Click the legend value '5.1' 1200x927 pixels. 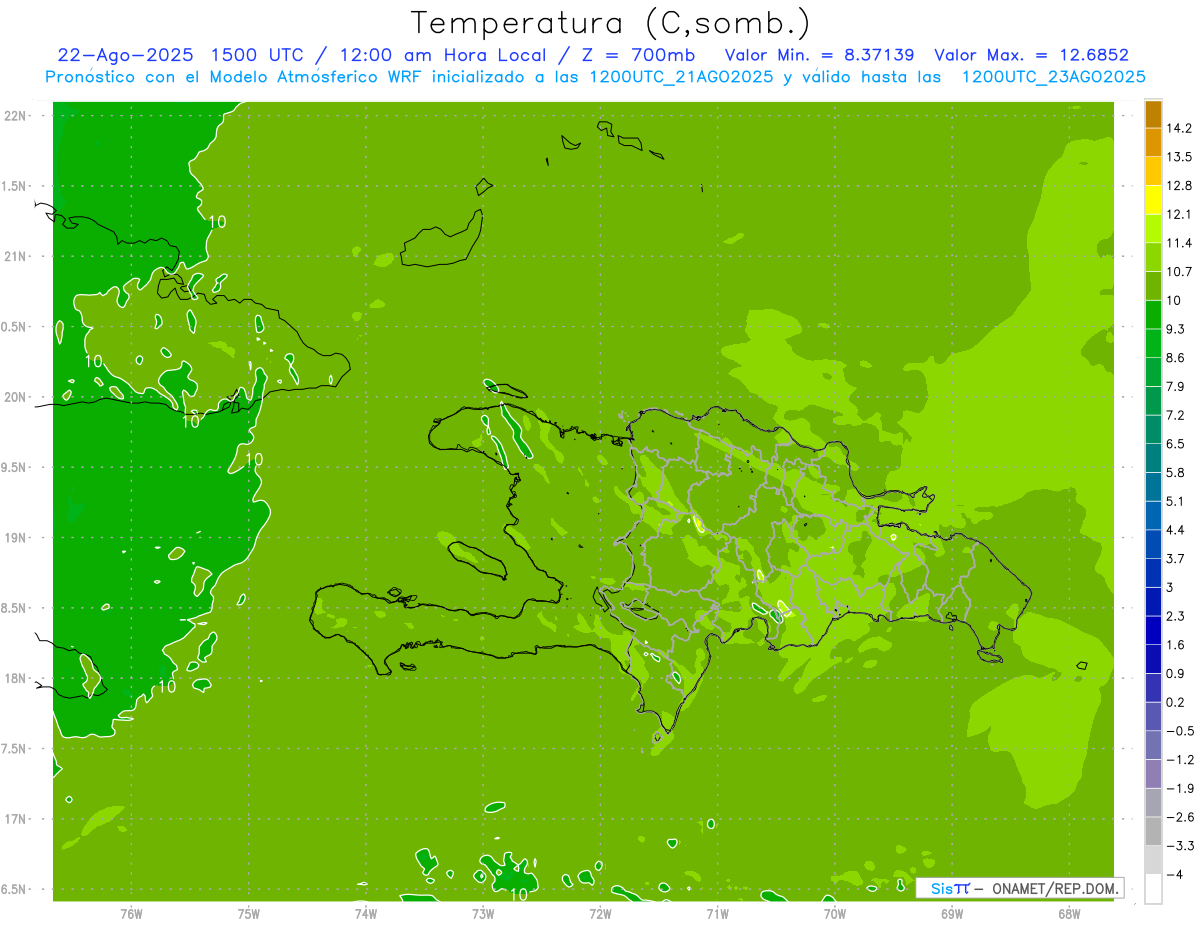[x=1175, y=501]
